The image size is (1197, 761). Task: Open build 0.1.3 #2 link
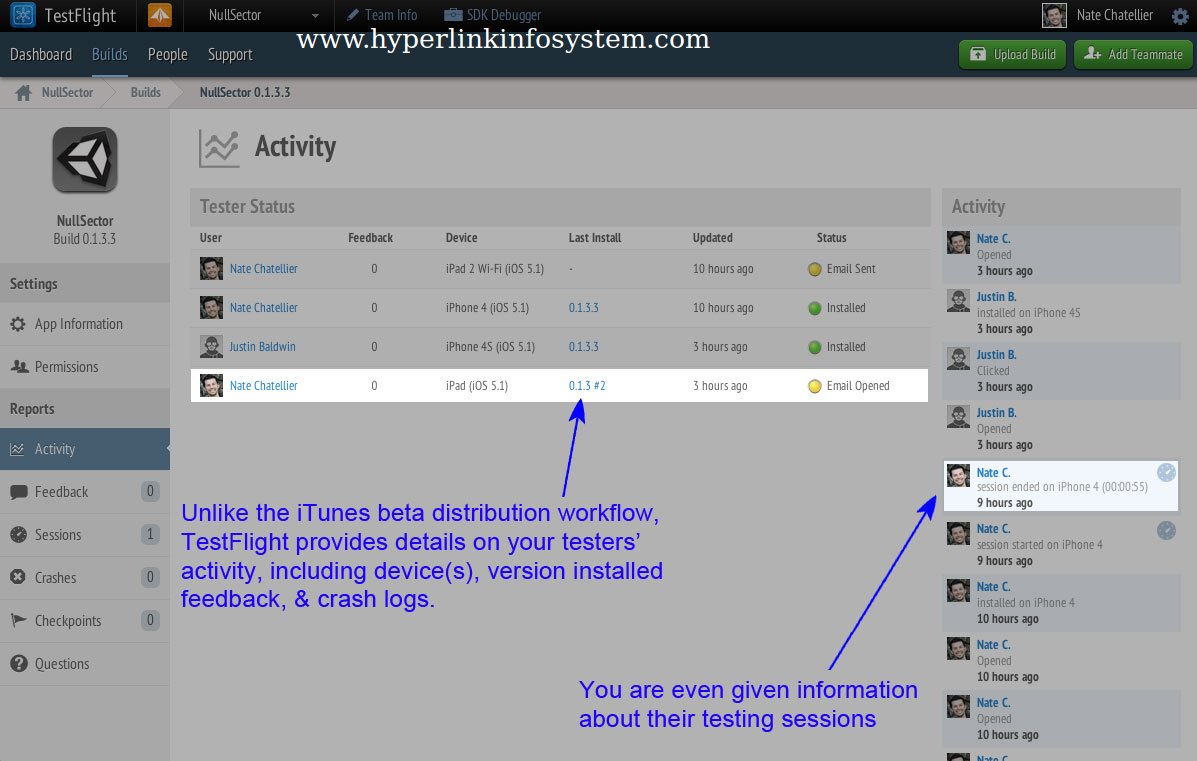(586, 385)
